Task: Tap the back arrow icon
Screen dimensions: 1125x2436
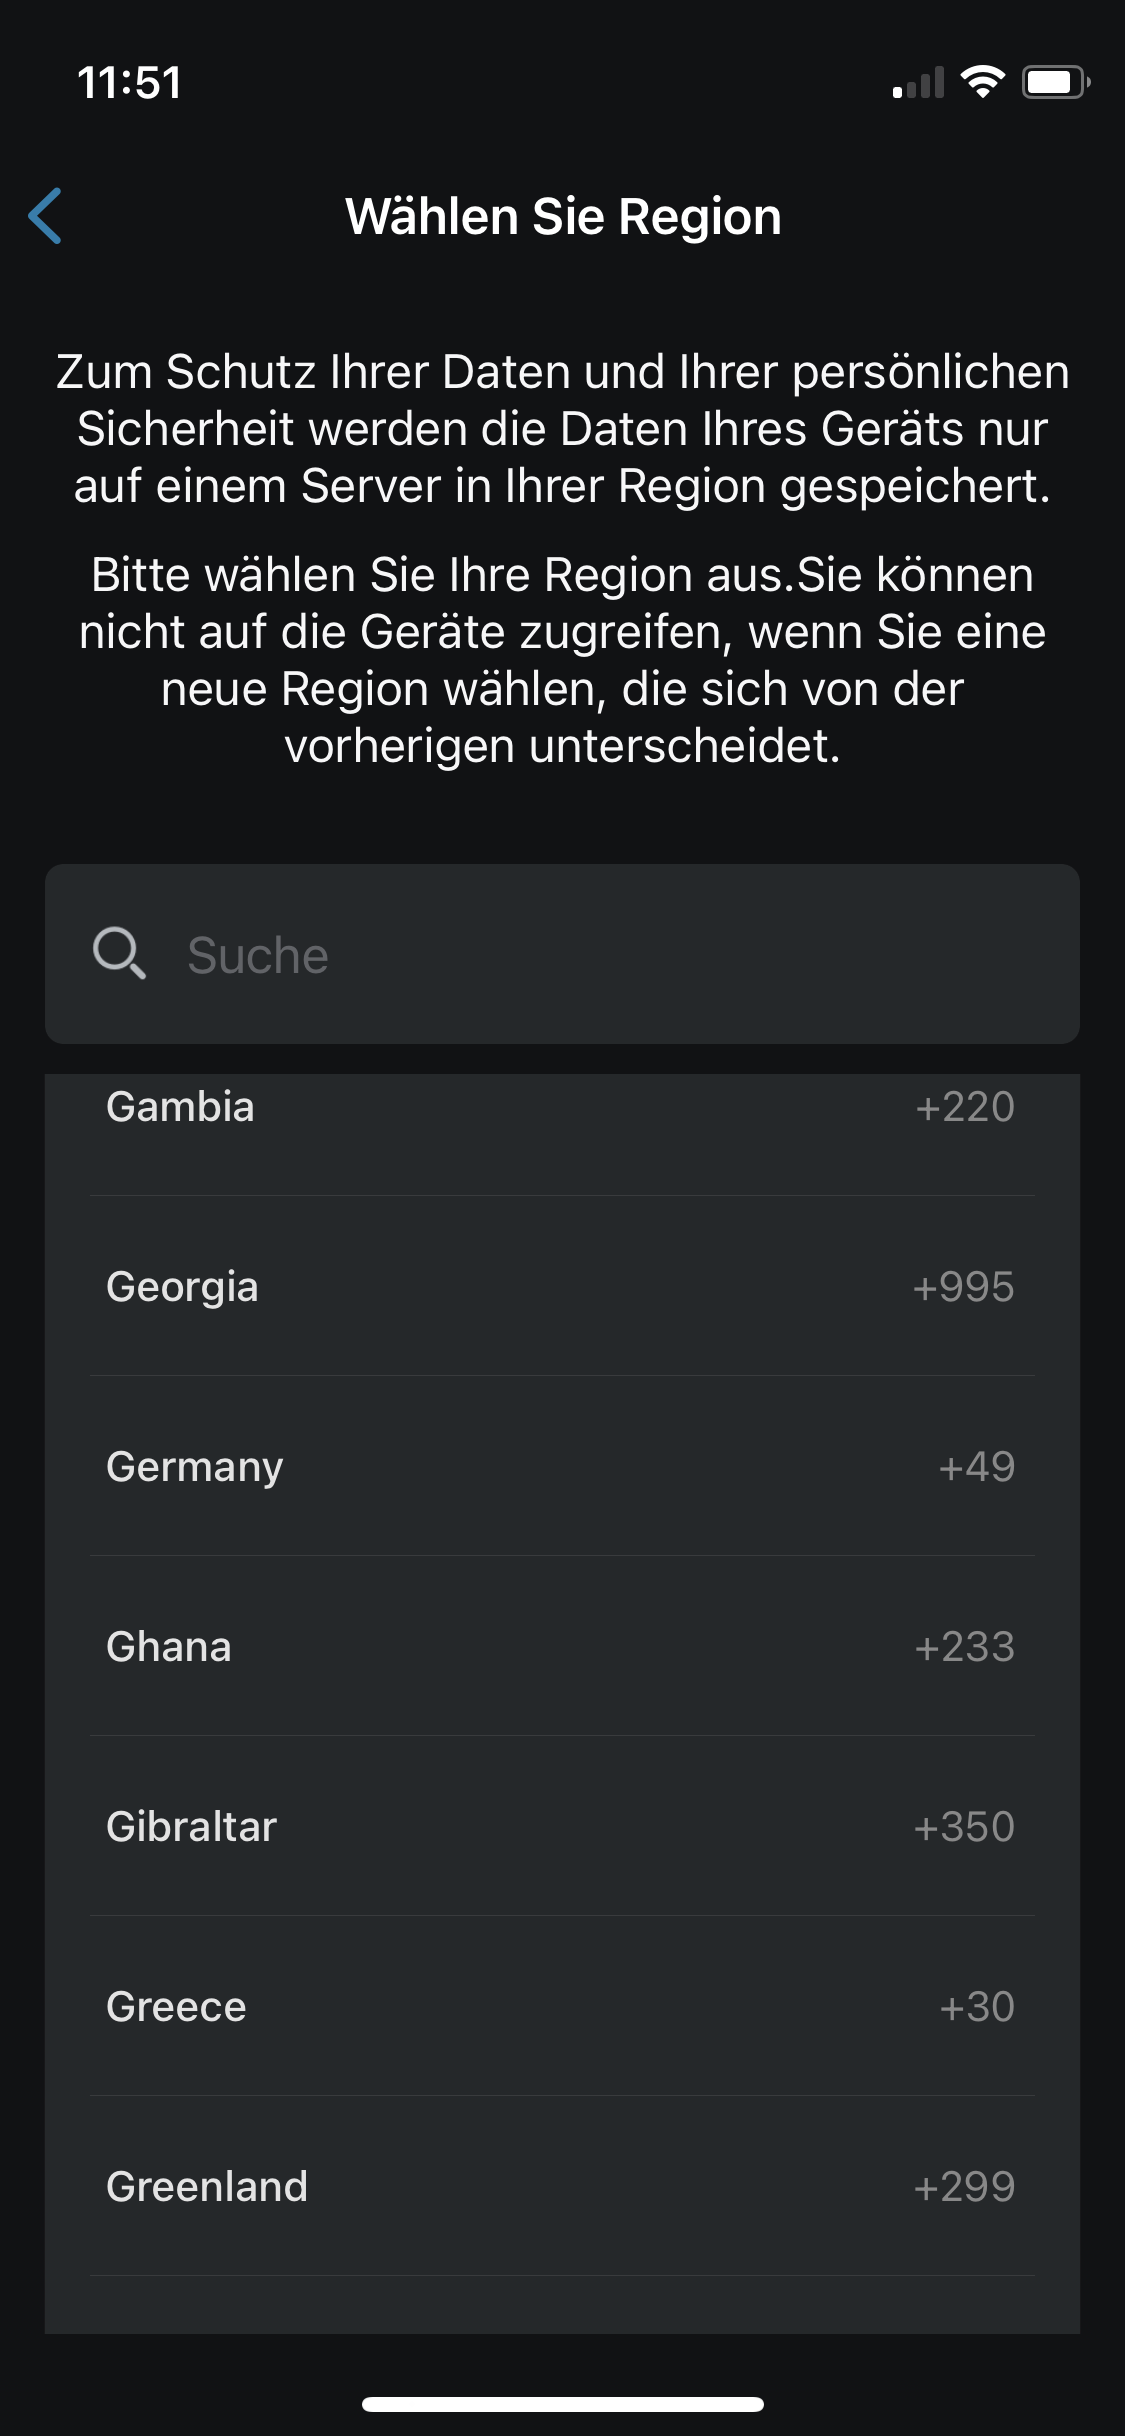Action: pos(46,216)
